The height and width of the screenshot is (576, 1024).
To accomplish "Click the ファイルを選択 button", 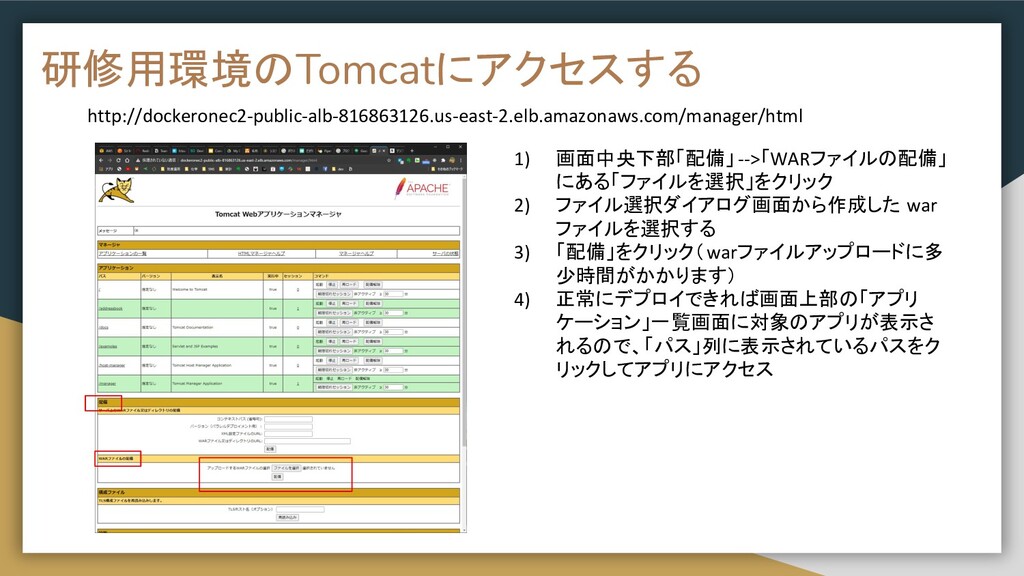I will coord(287,468).
